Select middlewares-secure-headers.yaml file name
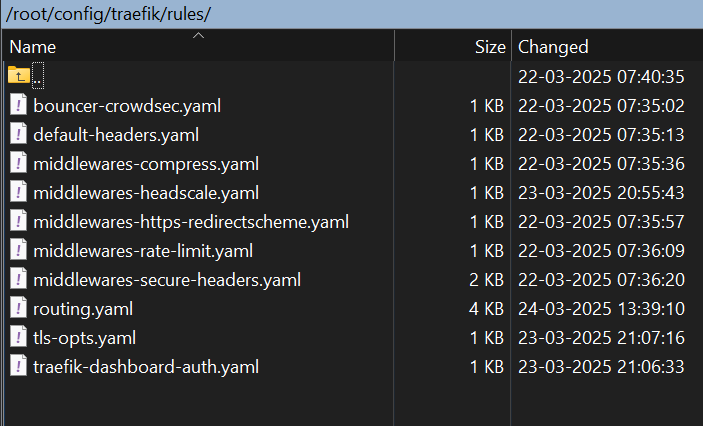Screen dimensions: 703x426 coord(167,280)
